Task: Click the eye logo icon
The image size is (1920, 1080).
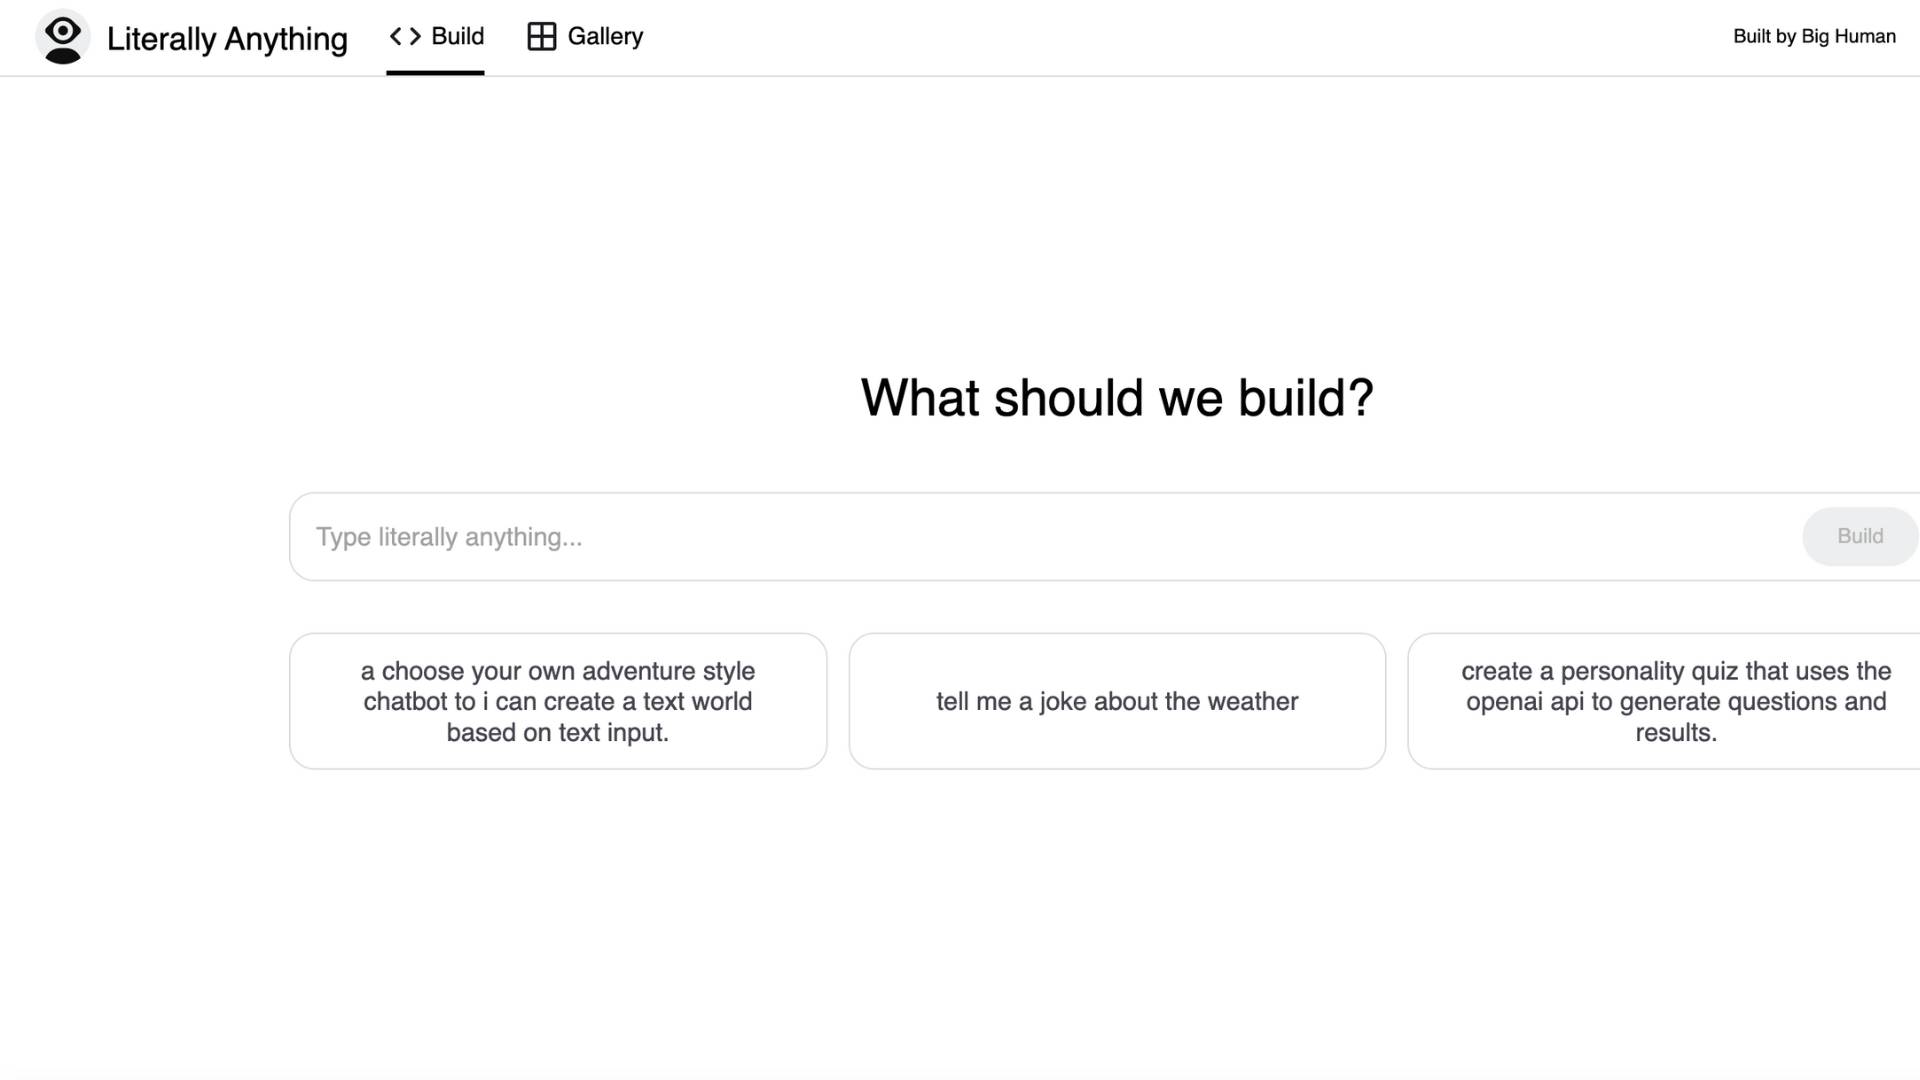Action: [62, 38]
